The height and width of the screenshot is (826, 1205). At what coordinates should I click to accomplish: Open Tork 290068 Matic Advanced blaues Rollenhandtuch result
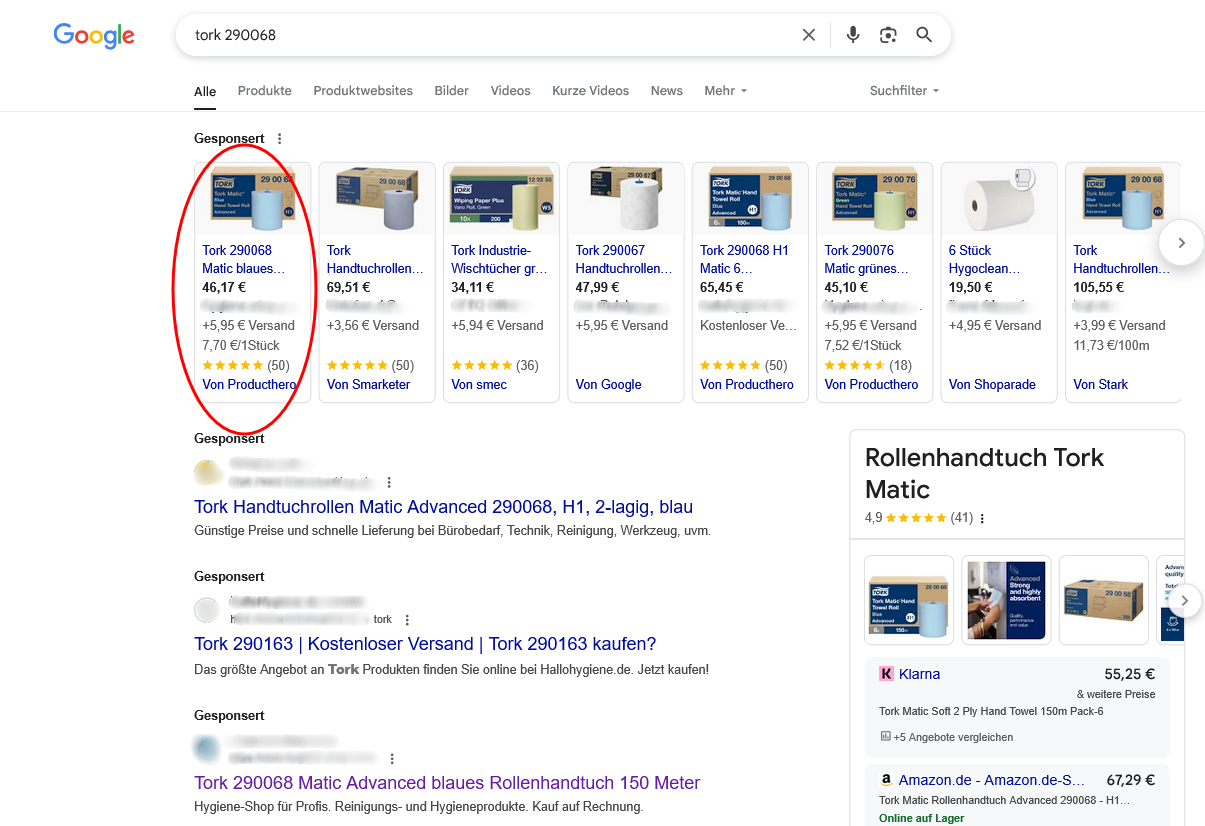tap(447, 783)
